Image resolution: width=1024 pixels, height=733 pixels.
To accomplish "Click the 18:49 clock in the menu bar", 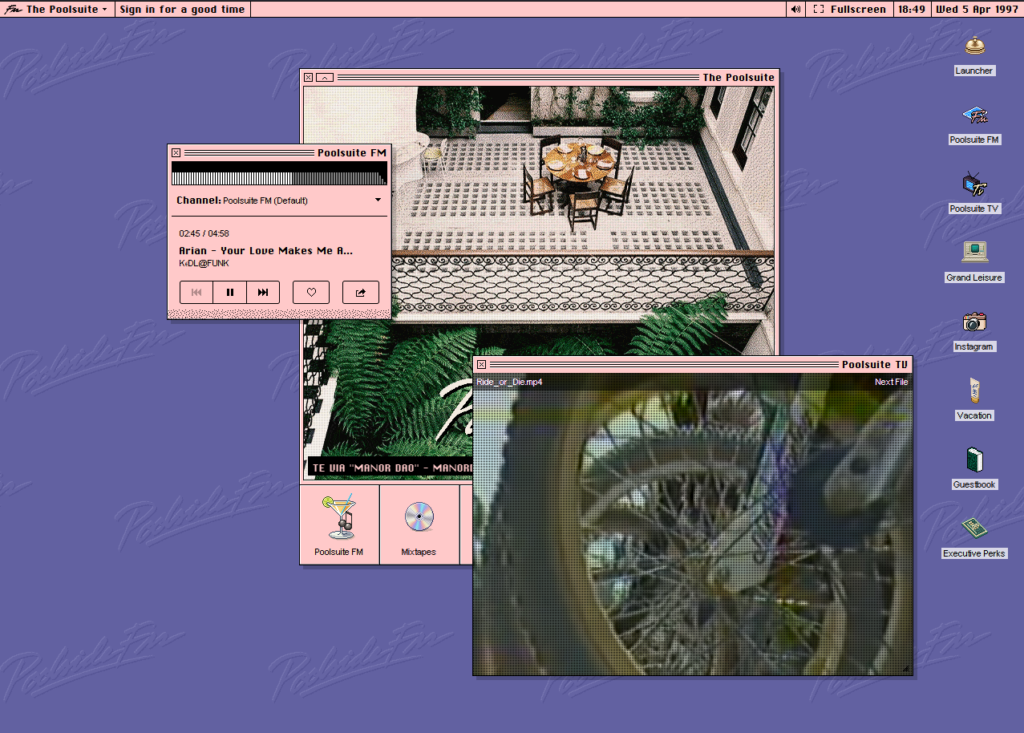I will [x=911, y=9].
